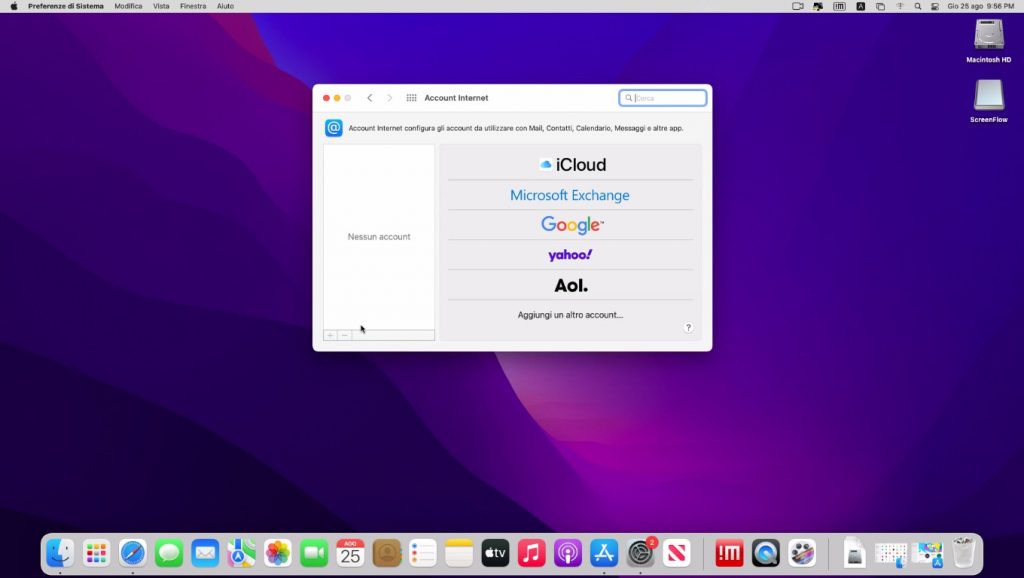Image resolution: width=1024 pixels, height=578 pixels.
Task: Go back with the left chevron
Action: click(x=370, y=98)
